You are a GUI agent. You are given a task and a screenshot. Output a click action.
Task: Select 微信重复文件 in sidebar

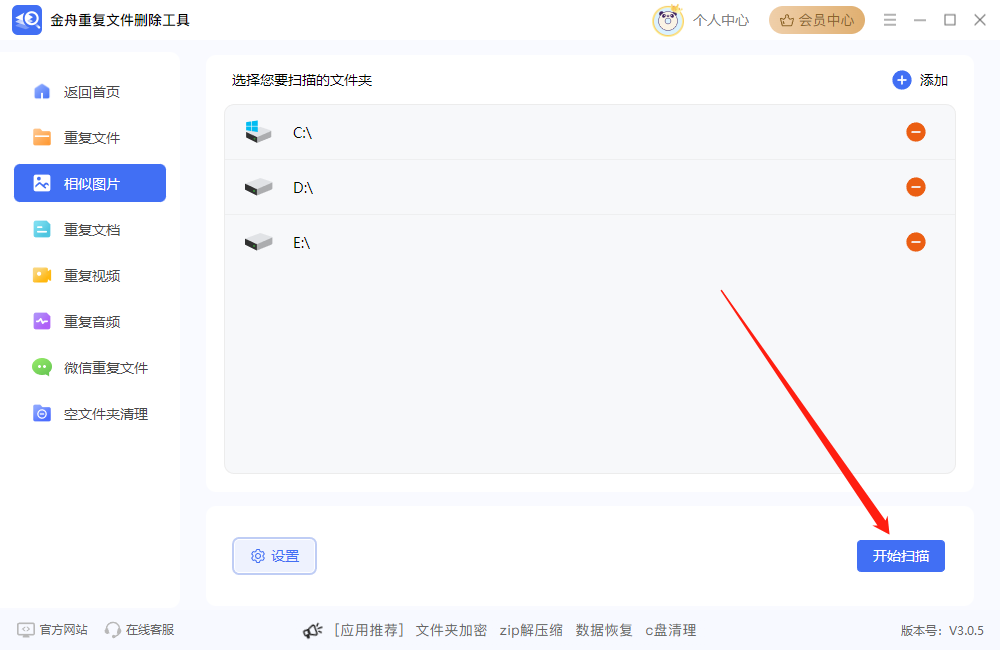pos(90,367)
